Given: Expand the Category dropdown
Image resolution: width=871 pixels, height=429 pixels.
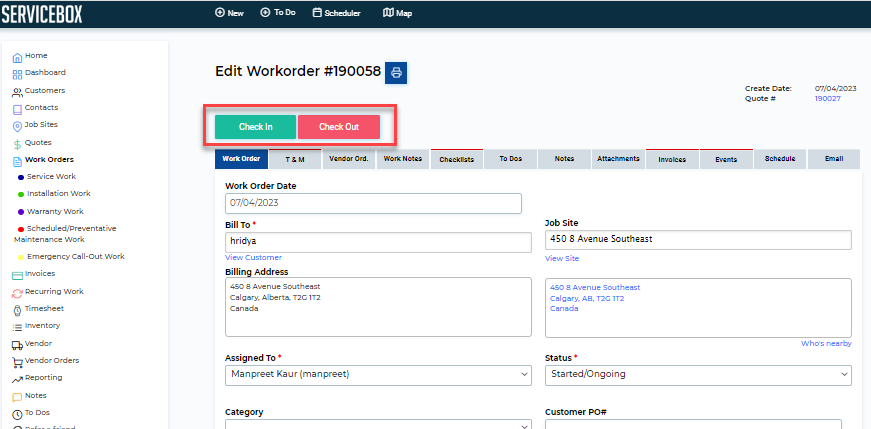Looking at the screenshot, I should click(x=378, y=425).
